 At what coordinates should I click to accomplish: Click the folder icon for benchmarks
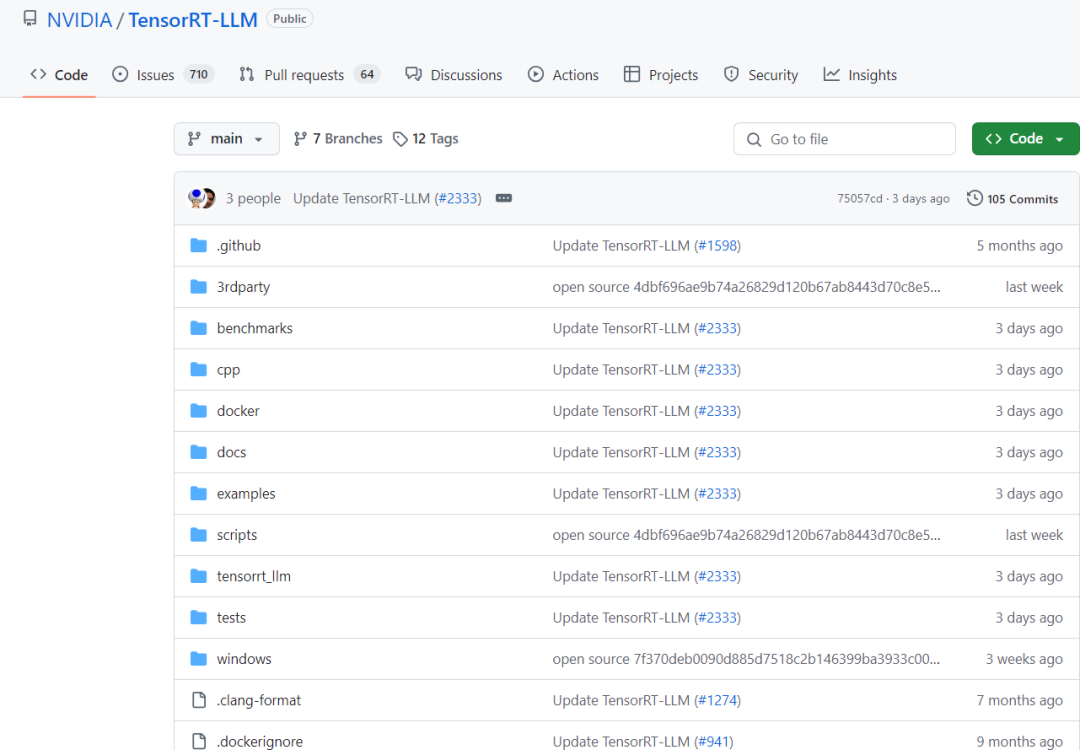(x=198, y=328)
